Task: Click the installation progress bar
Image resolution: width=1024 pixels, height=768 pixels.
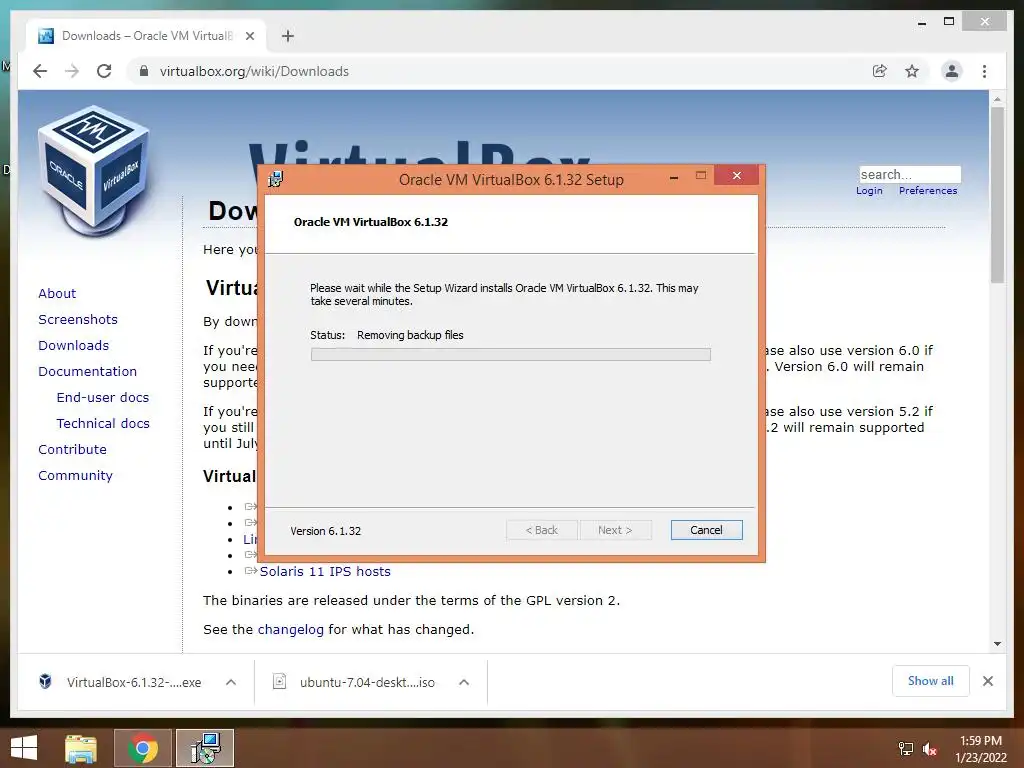Action: (511, 355)
